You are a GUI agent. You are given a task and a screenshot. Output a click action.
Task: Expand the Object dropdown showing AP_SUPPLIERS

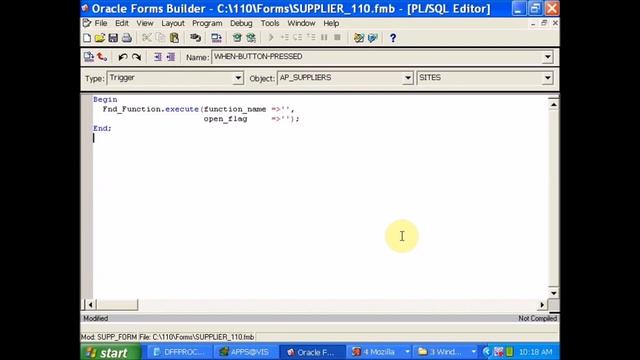[407, 78]
